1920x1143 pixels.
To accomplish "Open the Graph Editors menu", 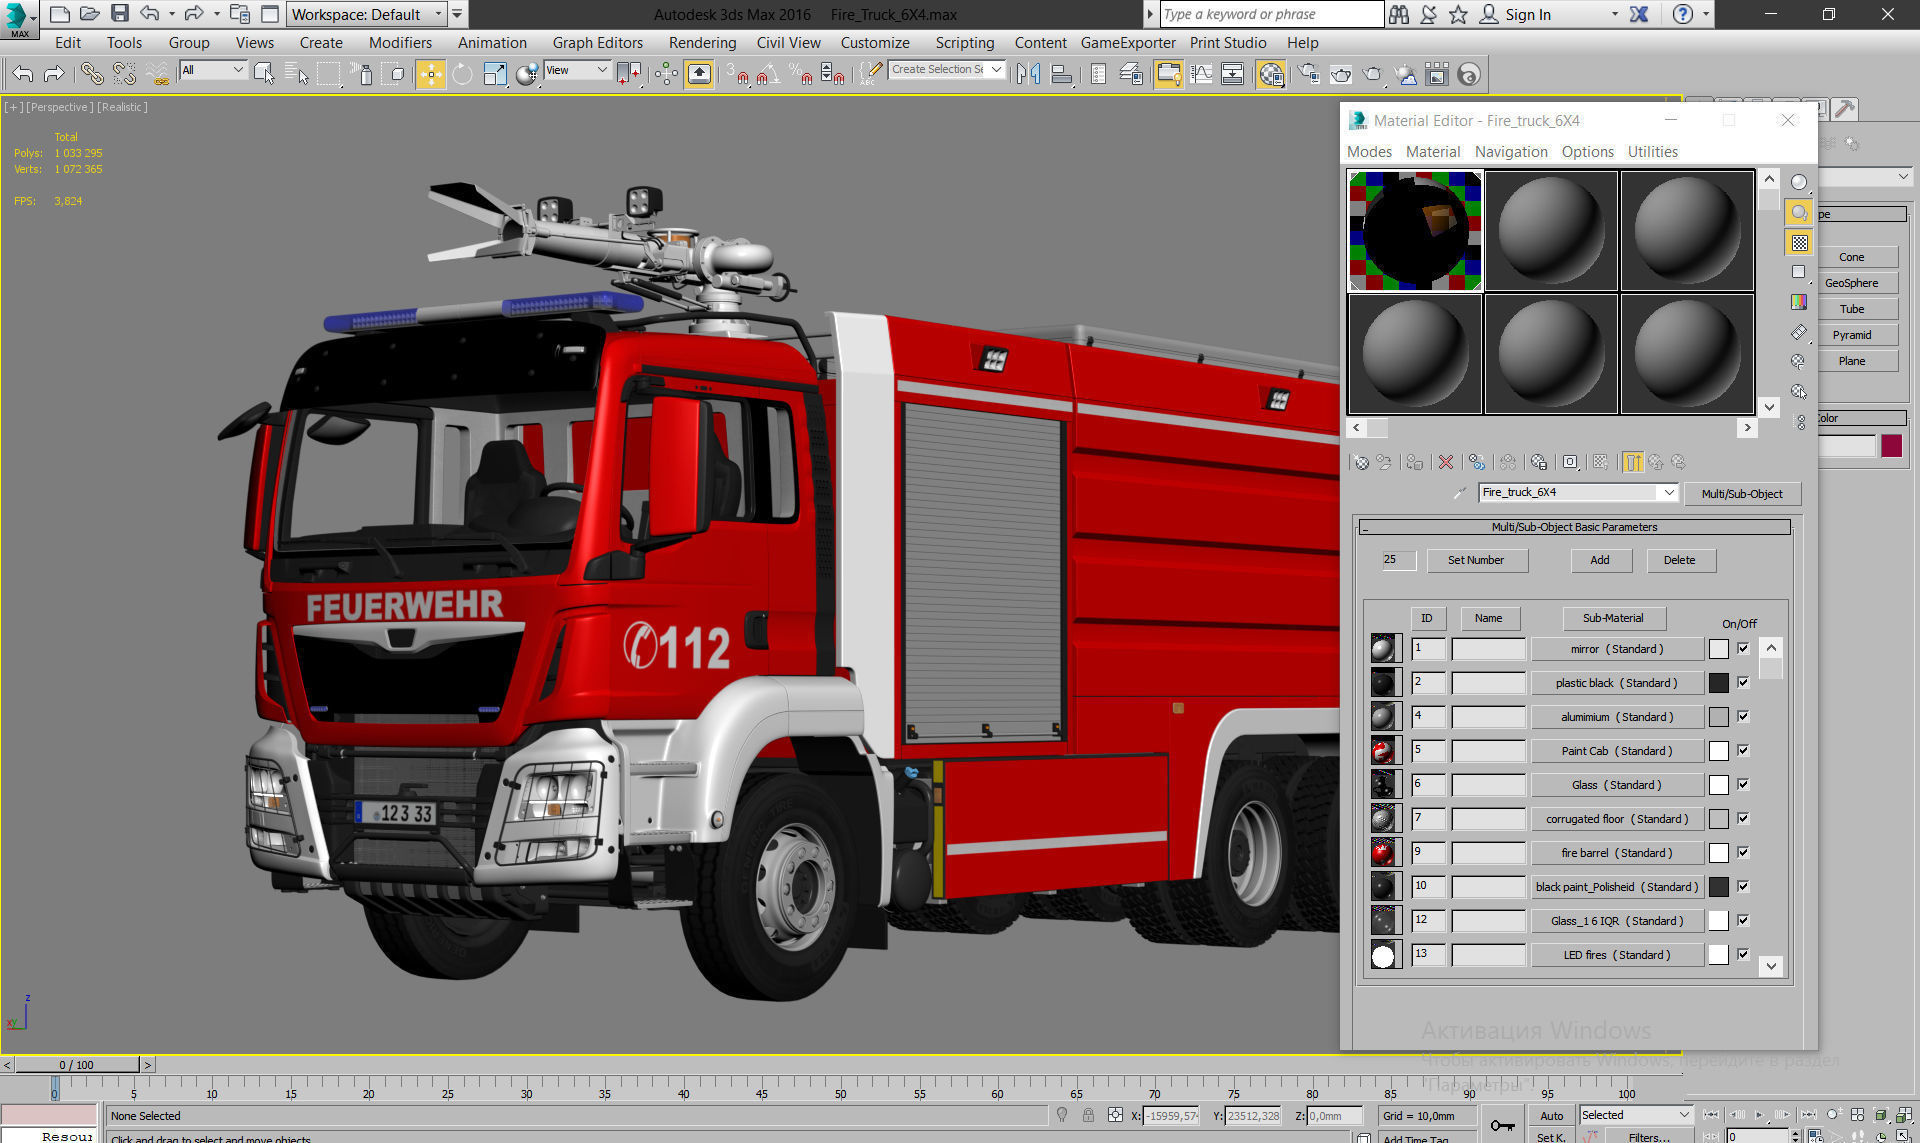I will 597,42.
